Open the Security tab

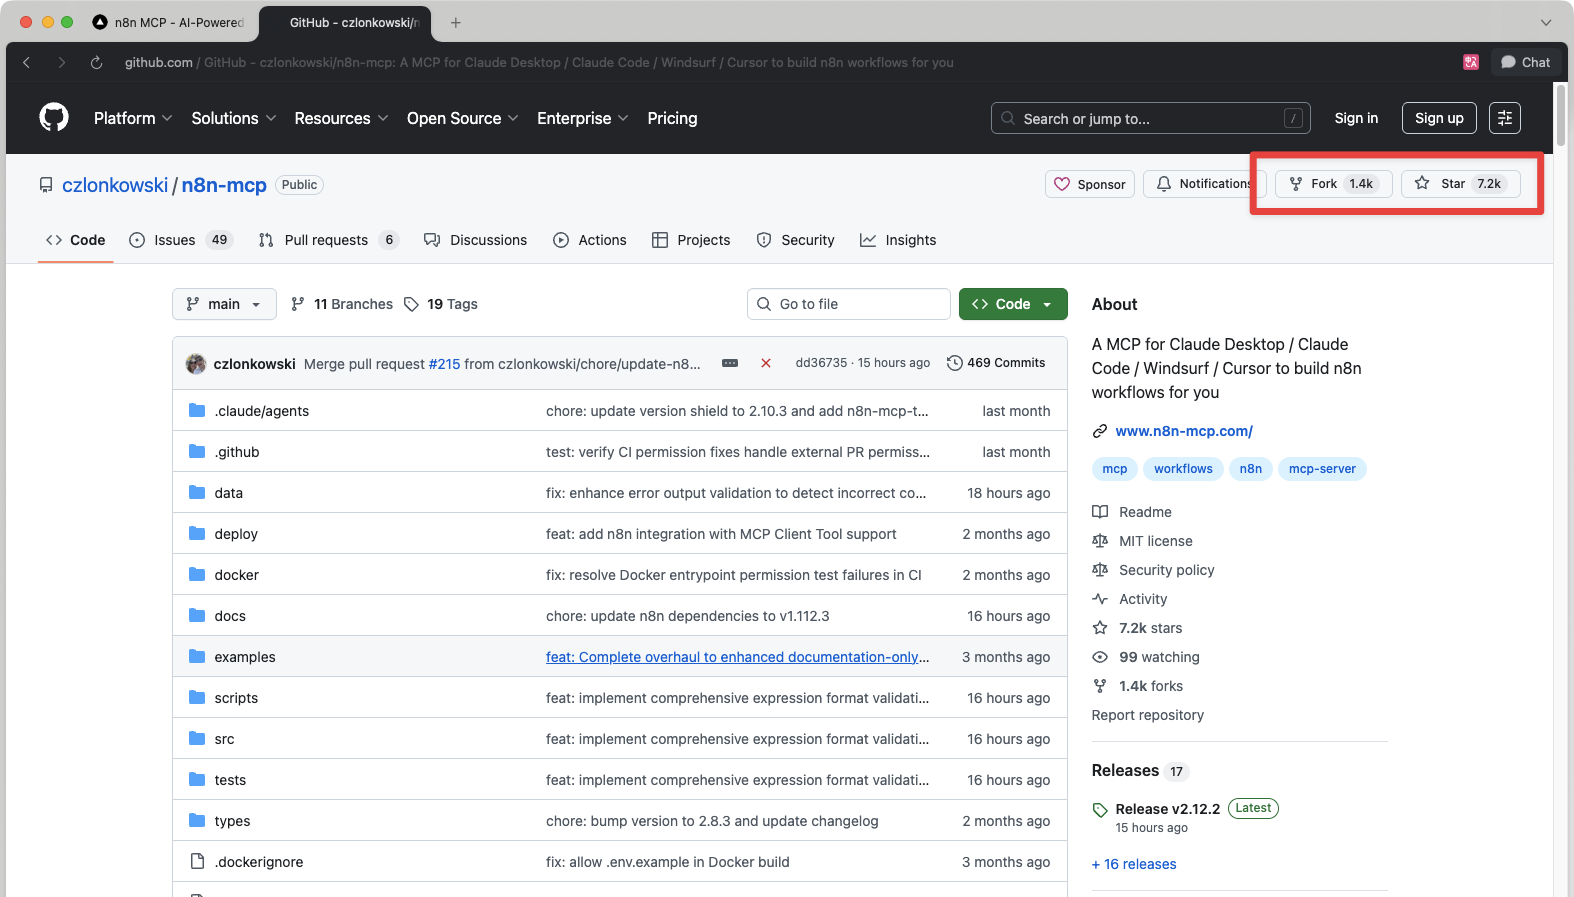click(x=795, y=240)
